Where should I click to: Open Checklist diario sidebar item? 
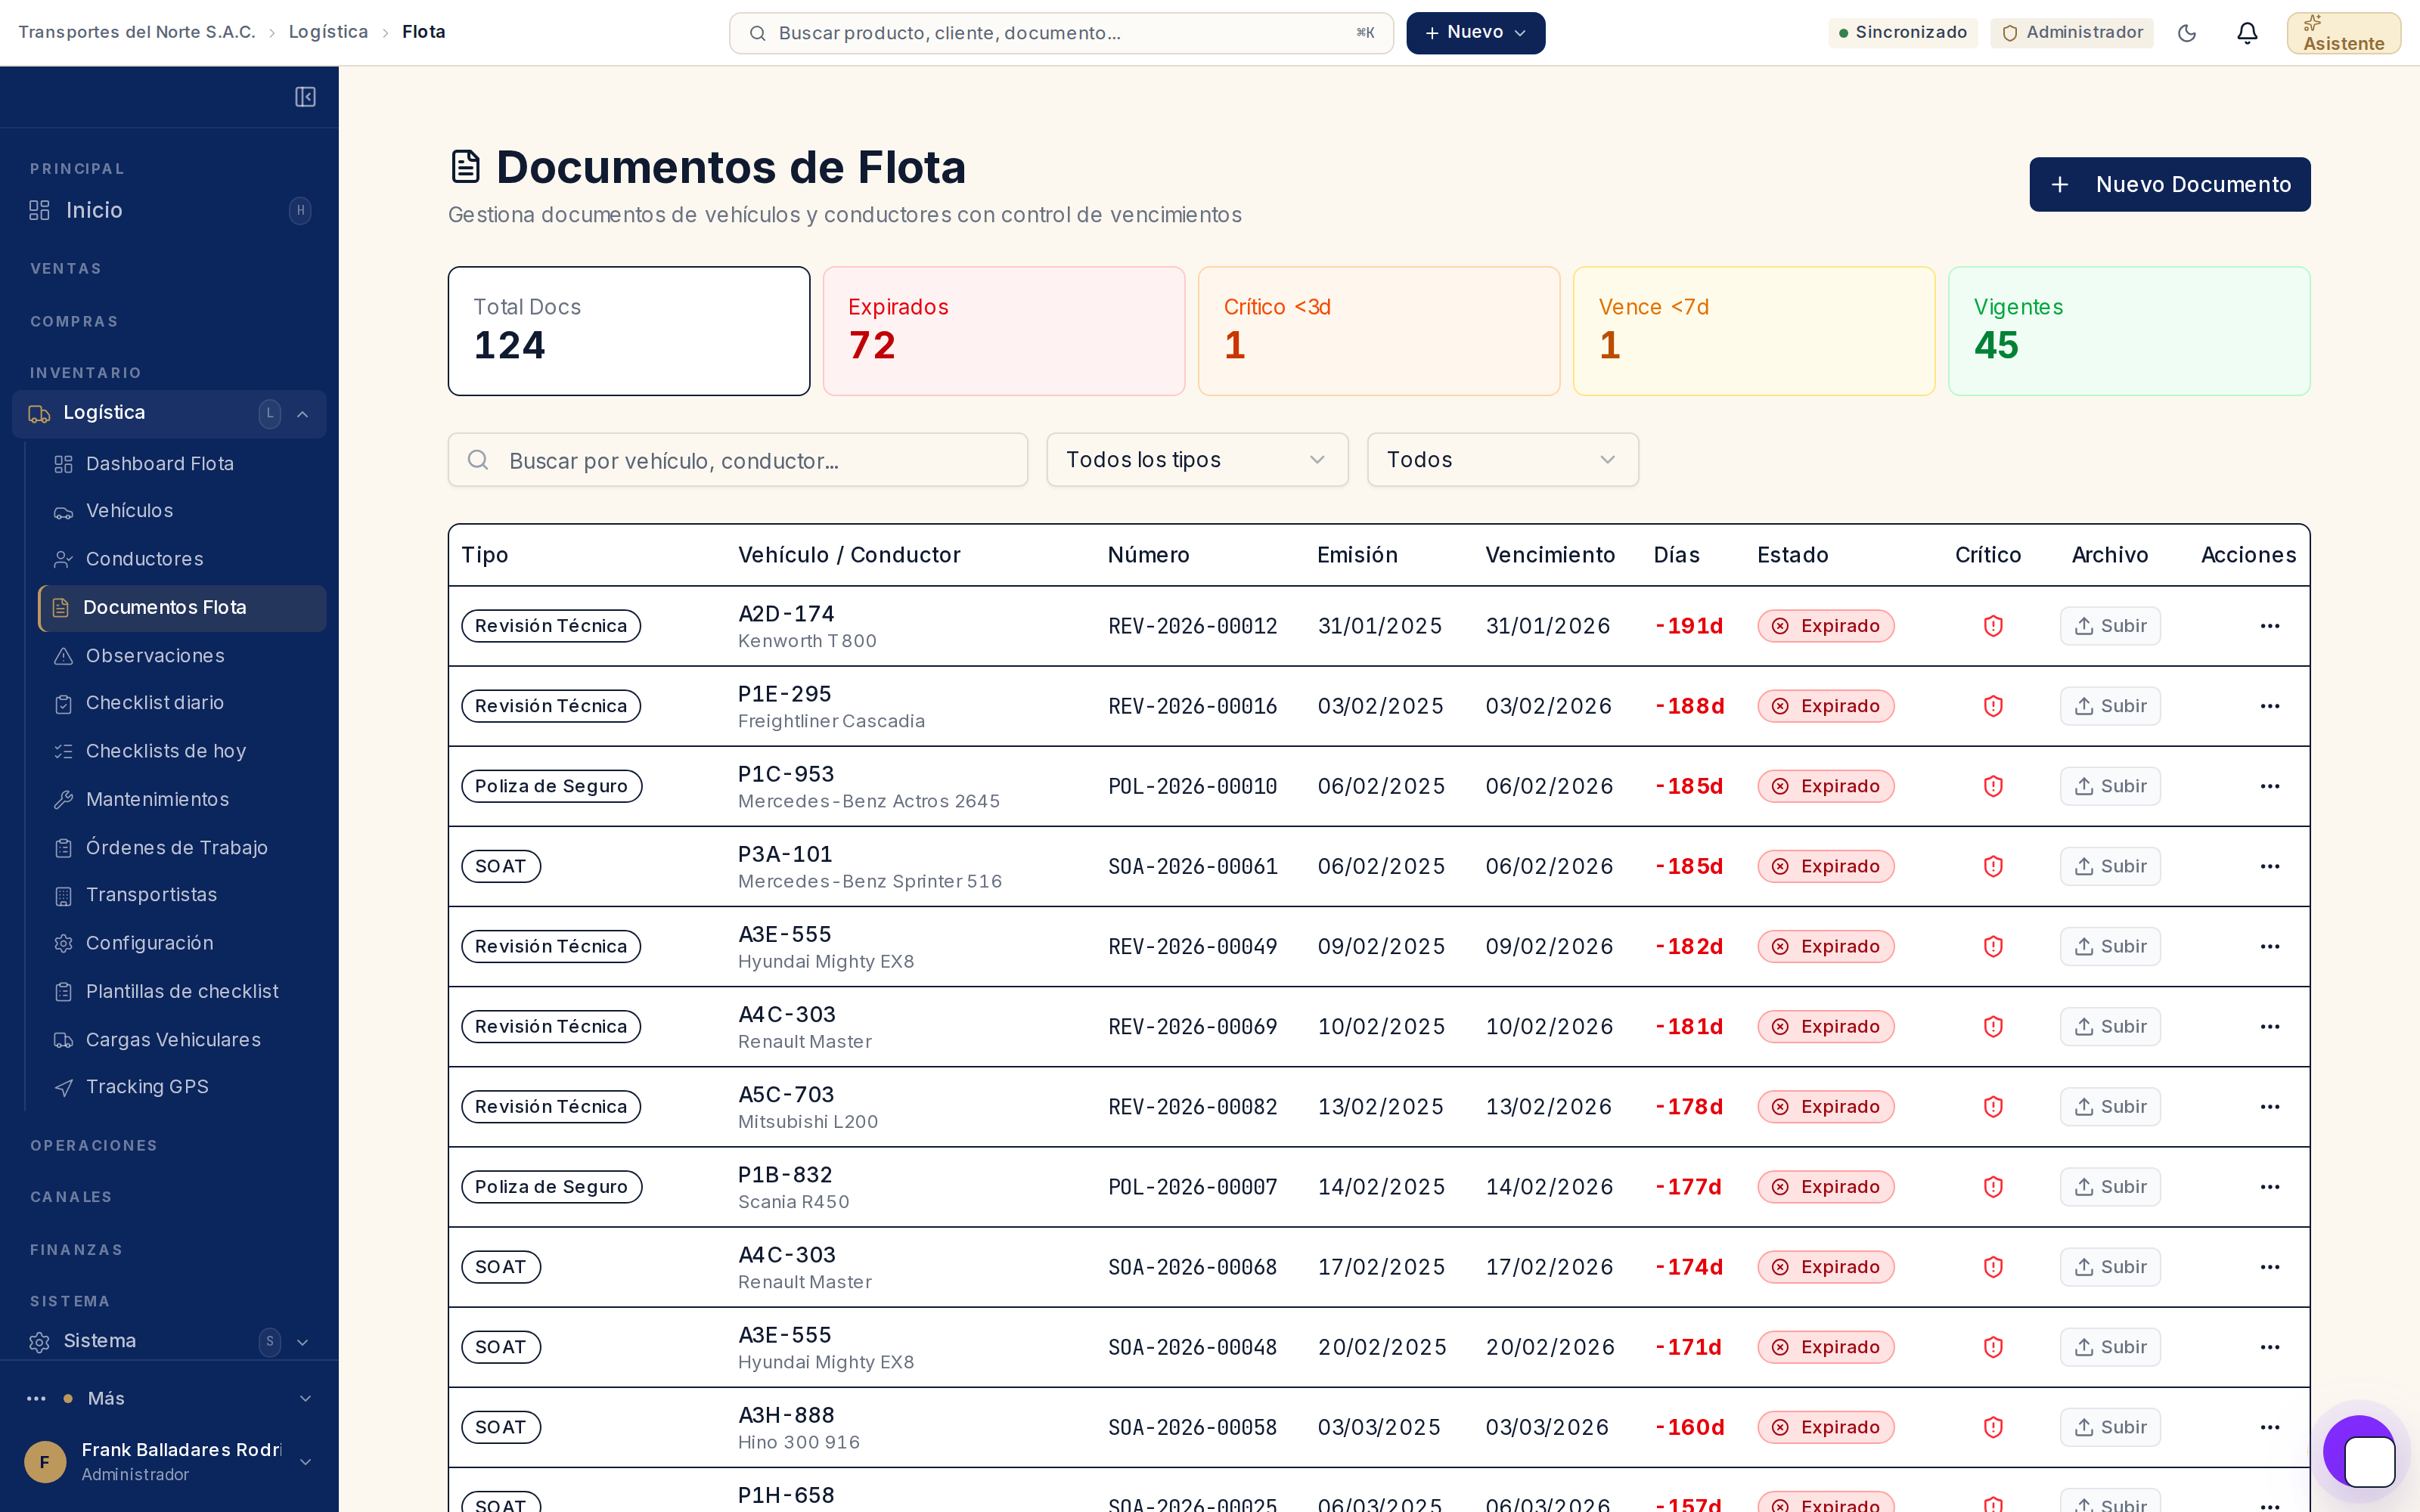(182, 703)
